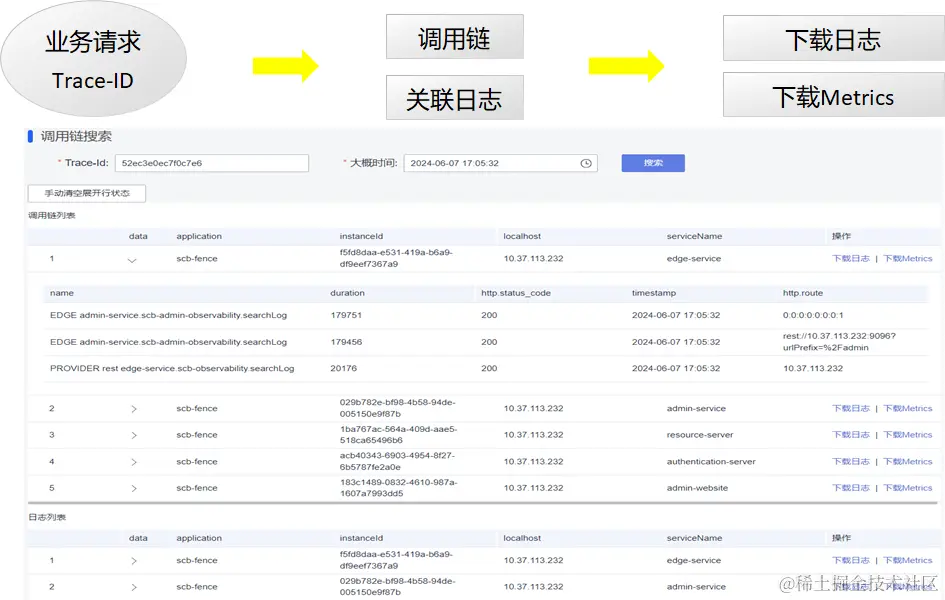Expand the resource-server trace row
Viewport: 945px width, 600px height.
[134, 436]
